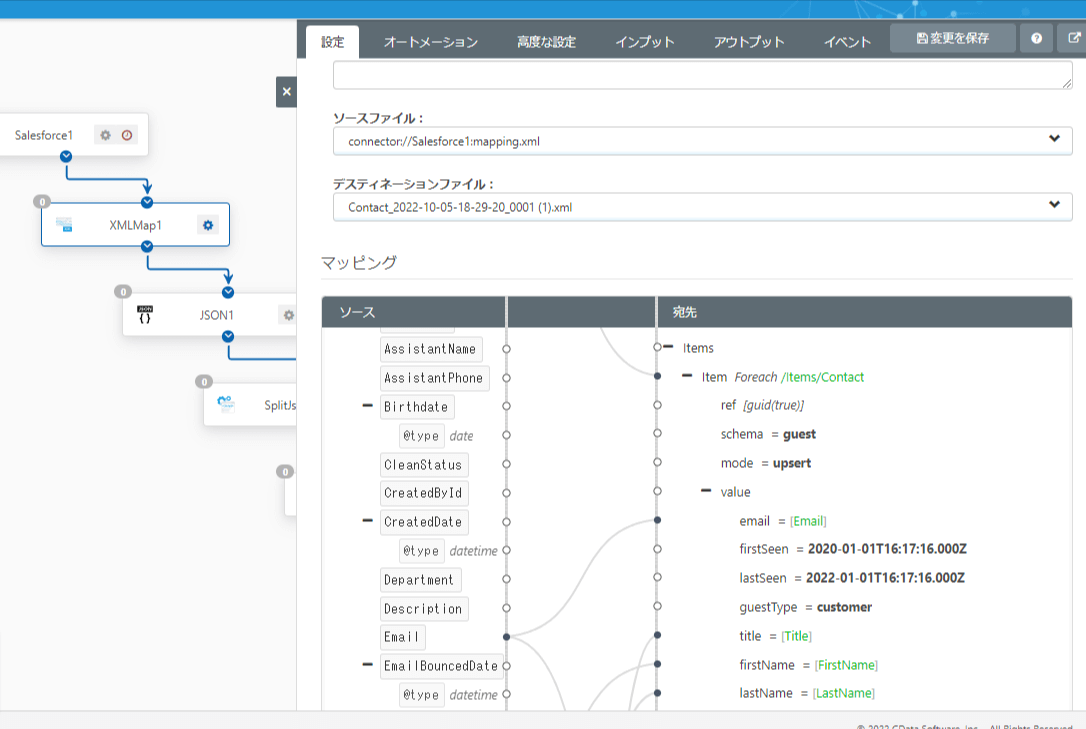Click the SplitJs connector icon
The width and height of the screenshot is (1086, 729).
(x=226, y=404)
